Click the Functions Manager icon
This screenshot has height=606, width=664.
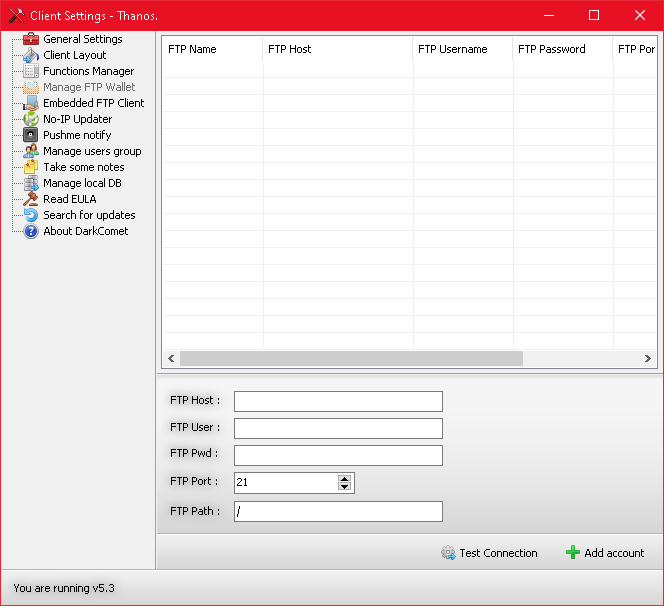click(31, 71)
